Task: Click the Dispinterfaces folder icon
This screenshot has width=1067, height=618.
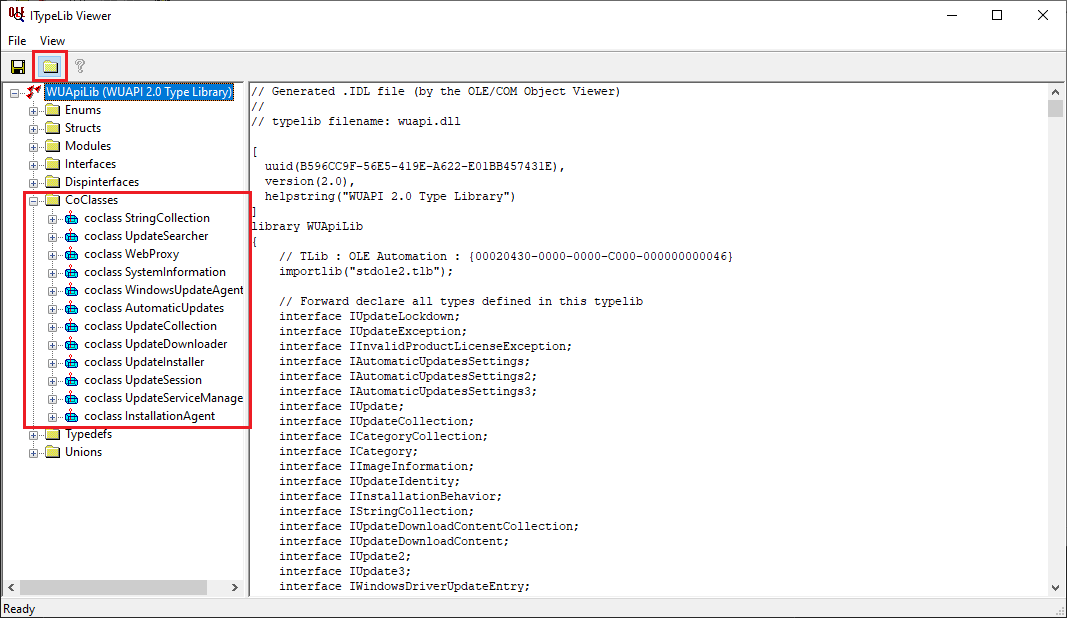Action: 53,182
